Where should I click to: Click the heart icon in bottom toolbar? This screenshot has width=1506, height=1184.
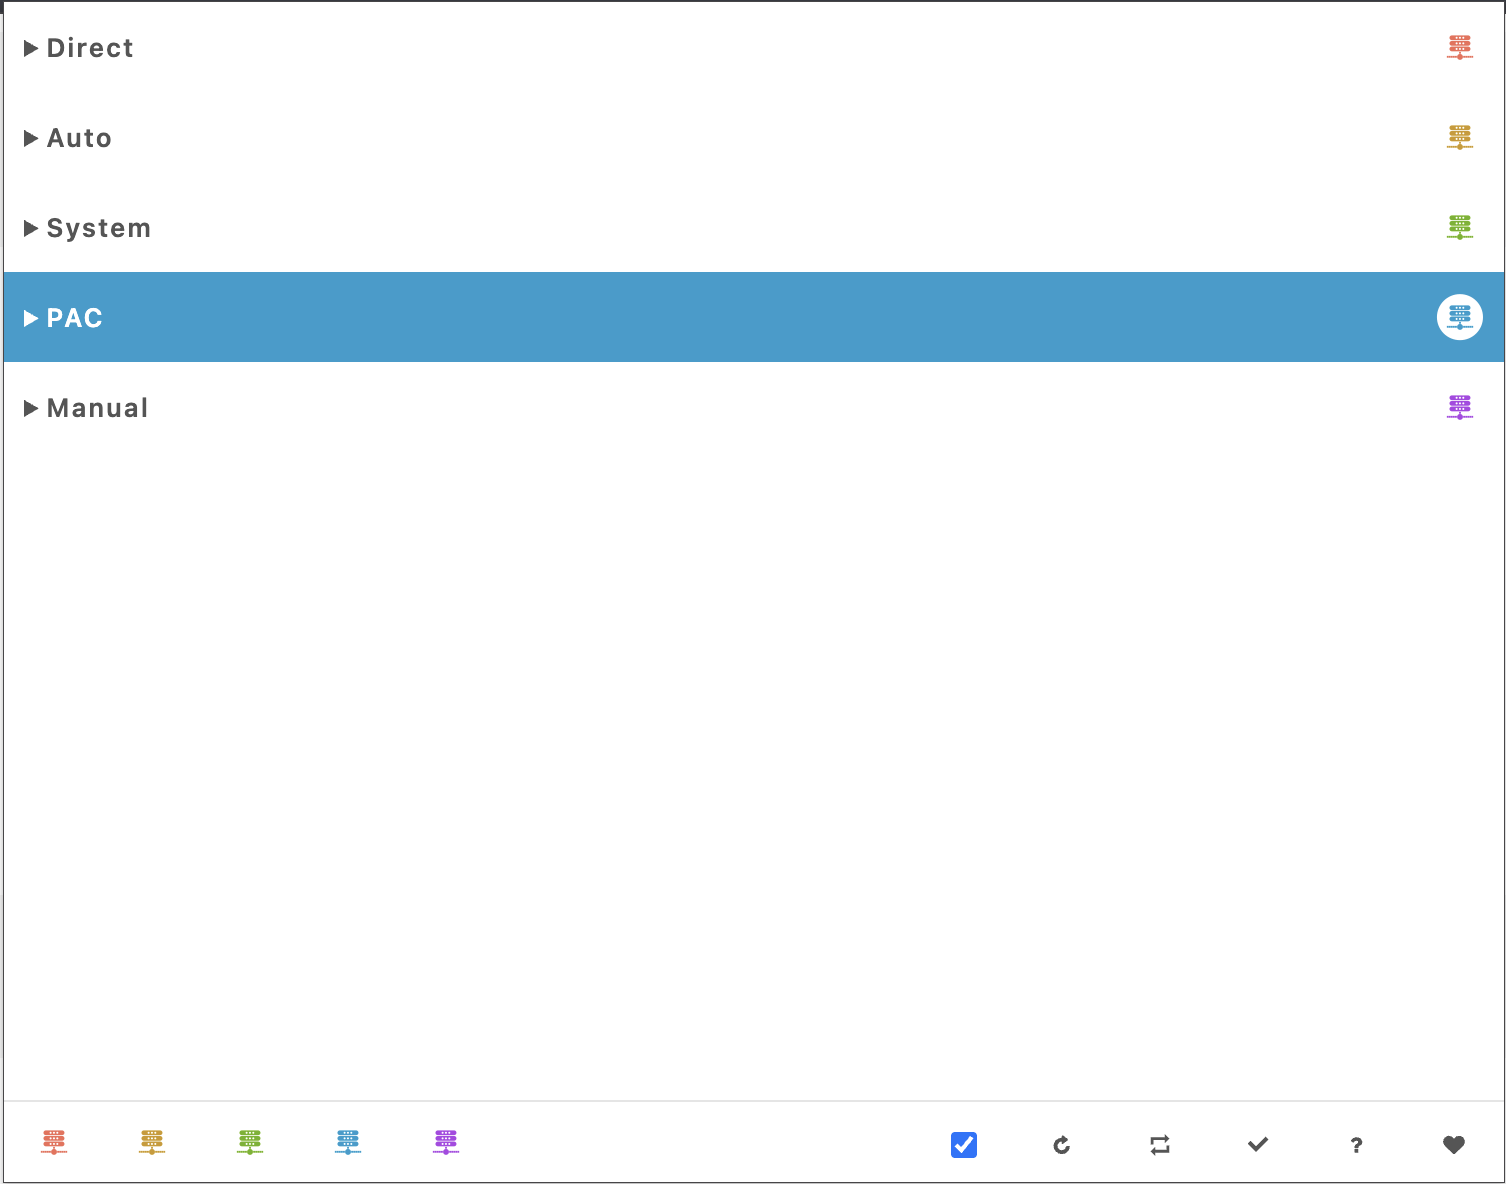pos(1454,1144)
